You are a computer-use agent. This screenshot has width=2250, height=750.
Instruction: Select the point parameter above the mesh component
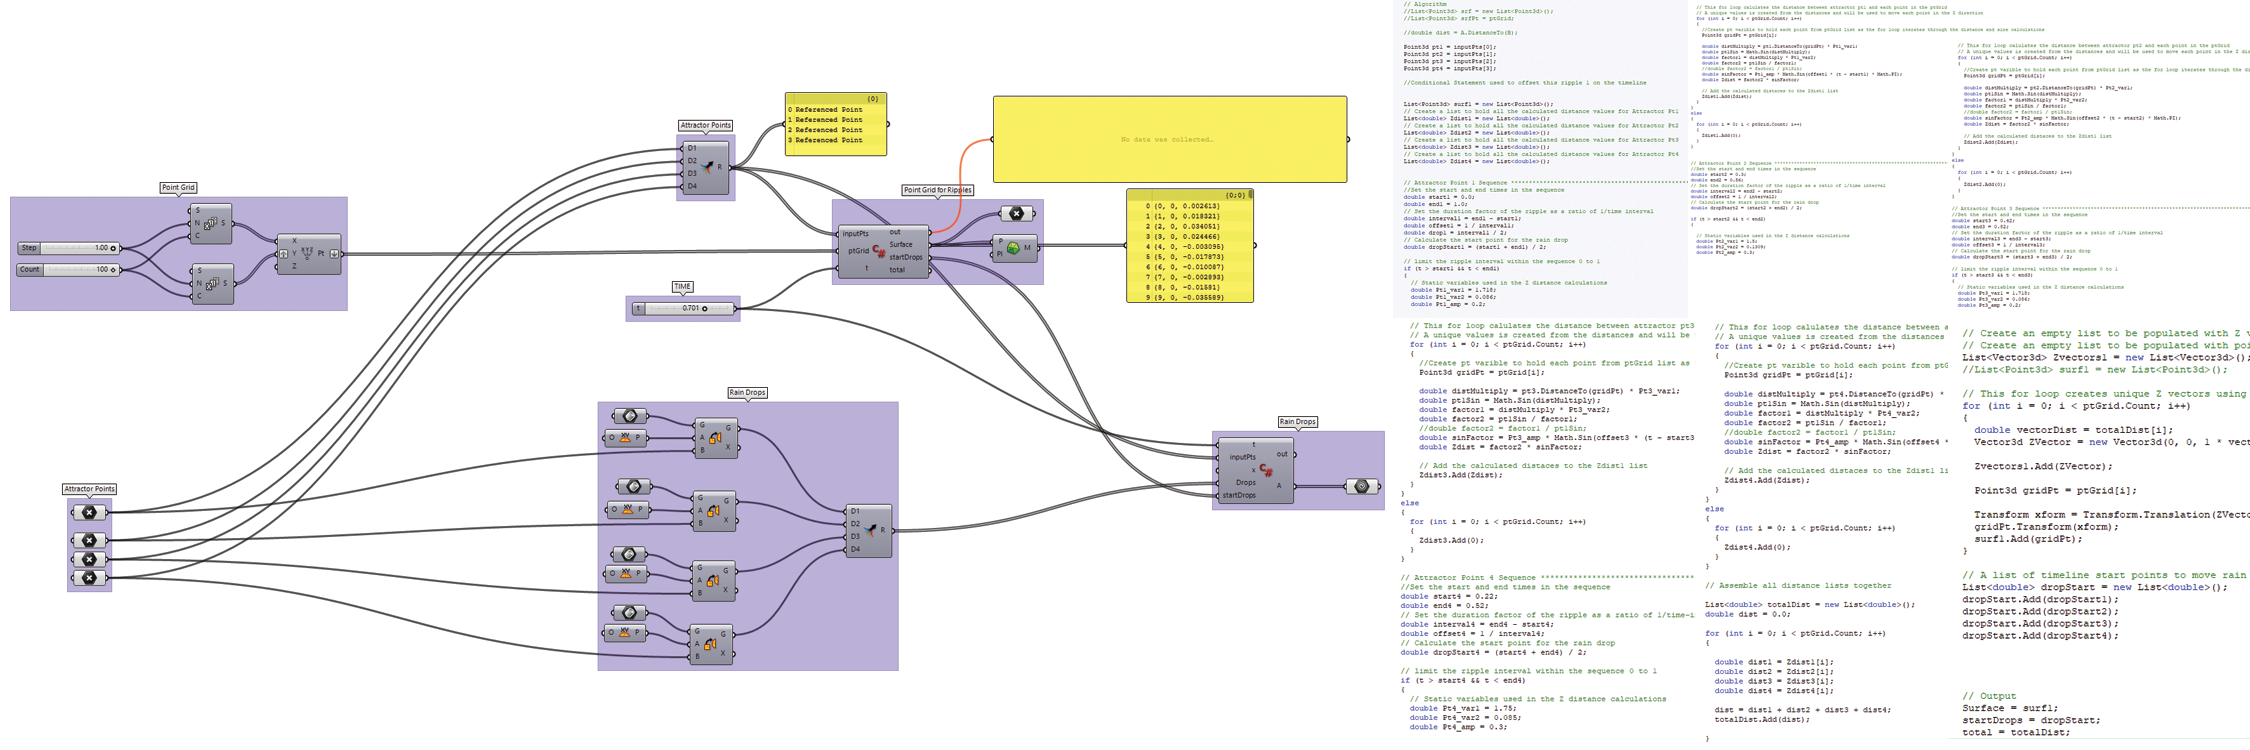click(x=1017, y=213)
